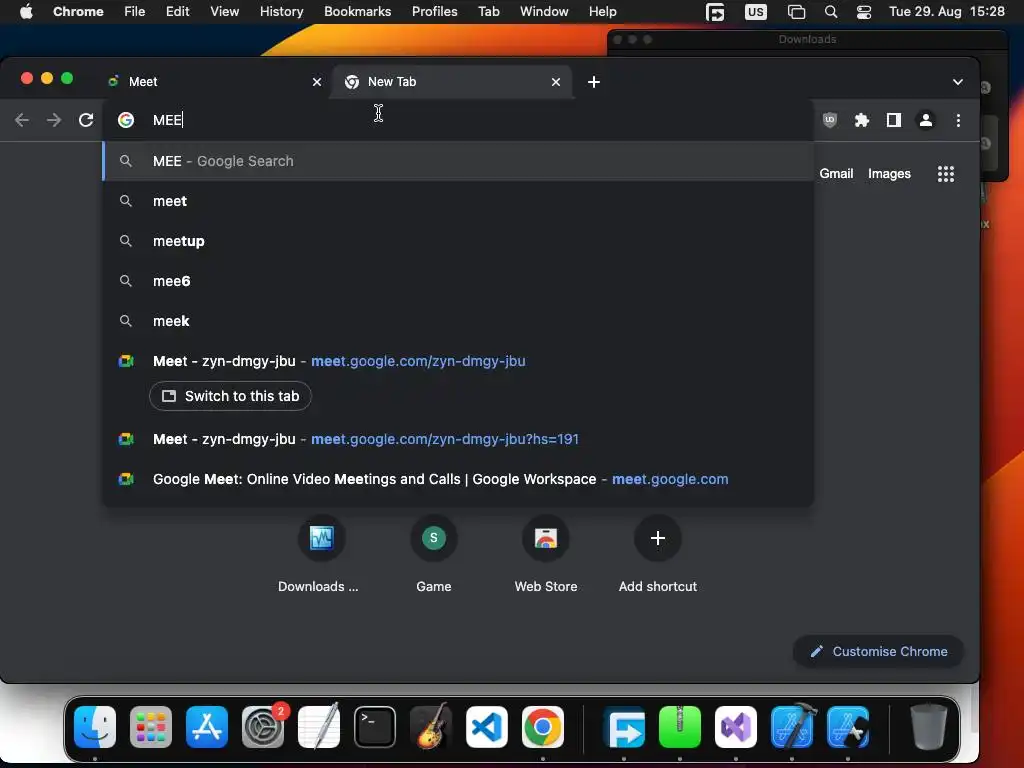Viewport: 1024px width, 768px height.
Task: Click the clock showing Tue 29. Aug 15:28
Action: click(946, 12)
